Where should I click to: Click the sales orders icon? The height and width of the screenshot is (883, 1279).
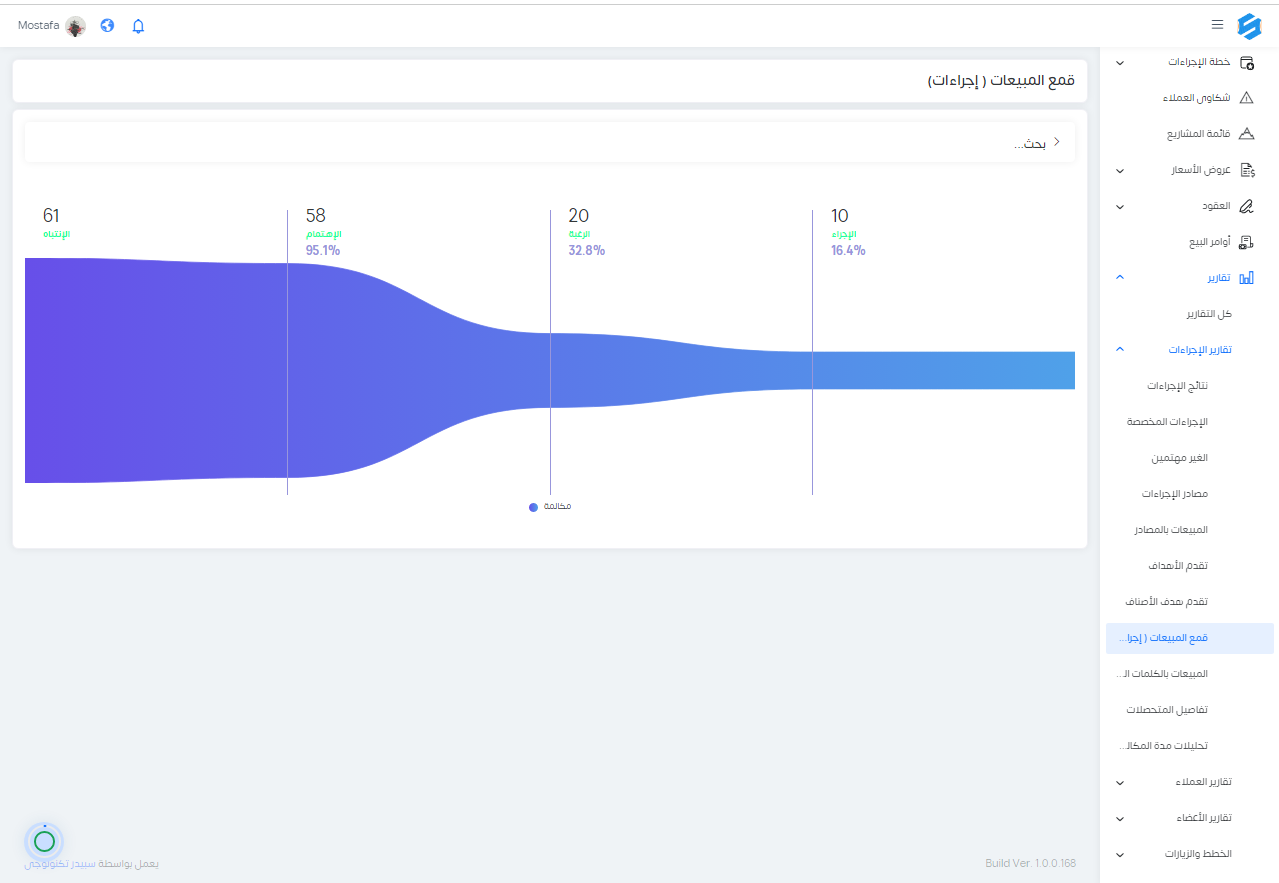(1246, 242)
